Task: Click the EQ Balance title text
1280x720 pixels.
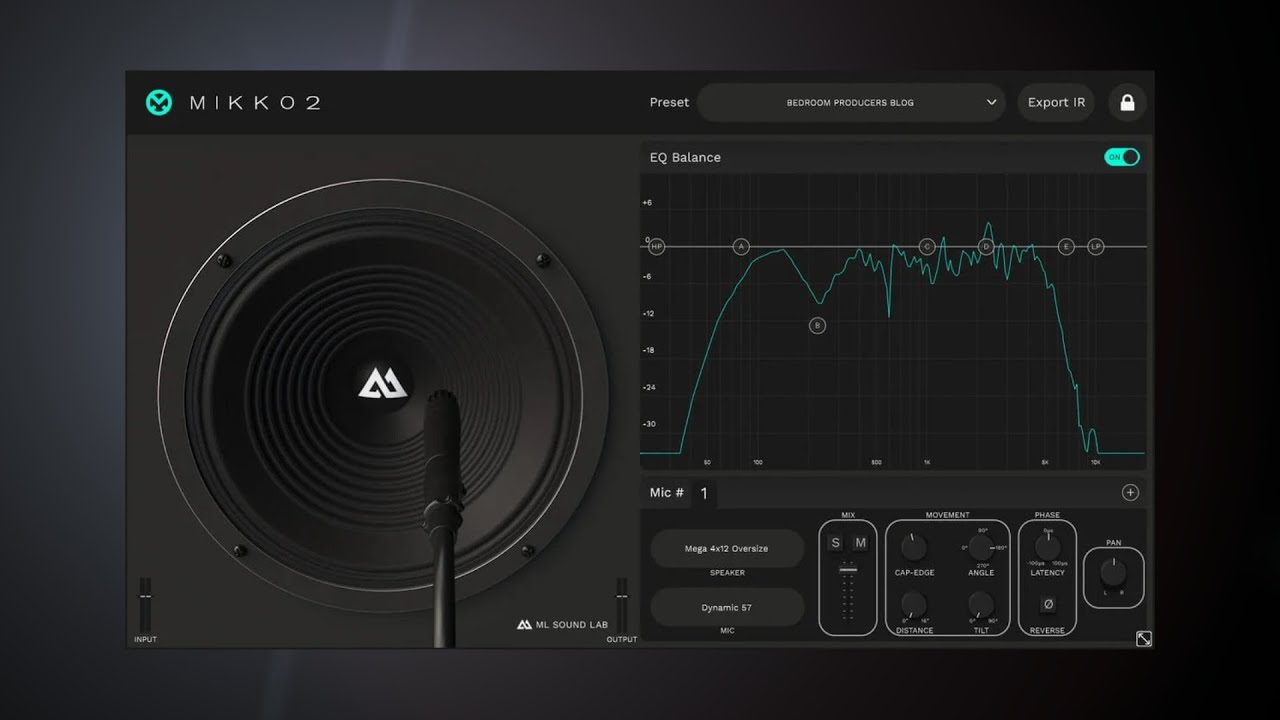Action: point(685,157)
